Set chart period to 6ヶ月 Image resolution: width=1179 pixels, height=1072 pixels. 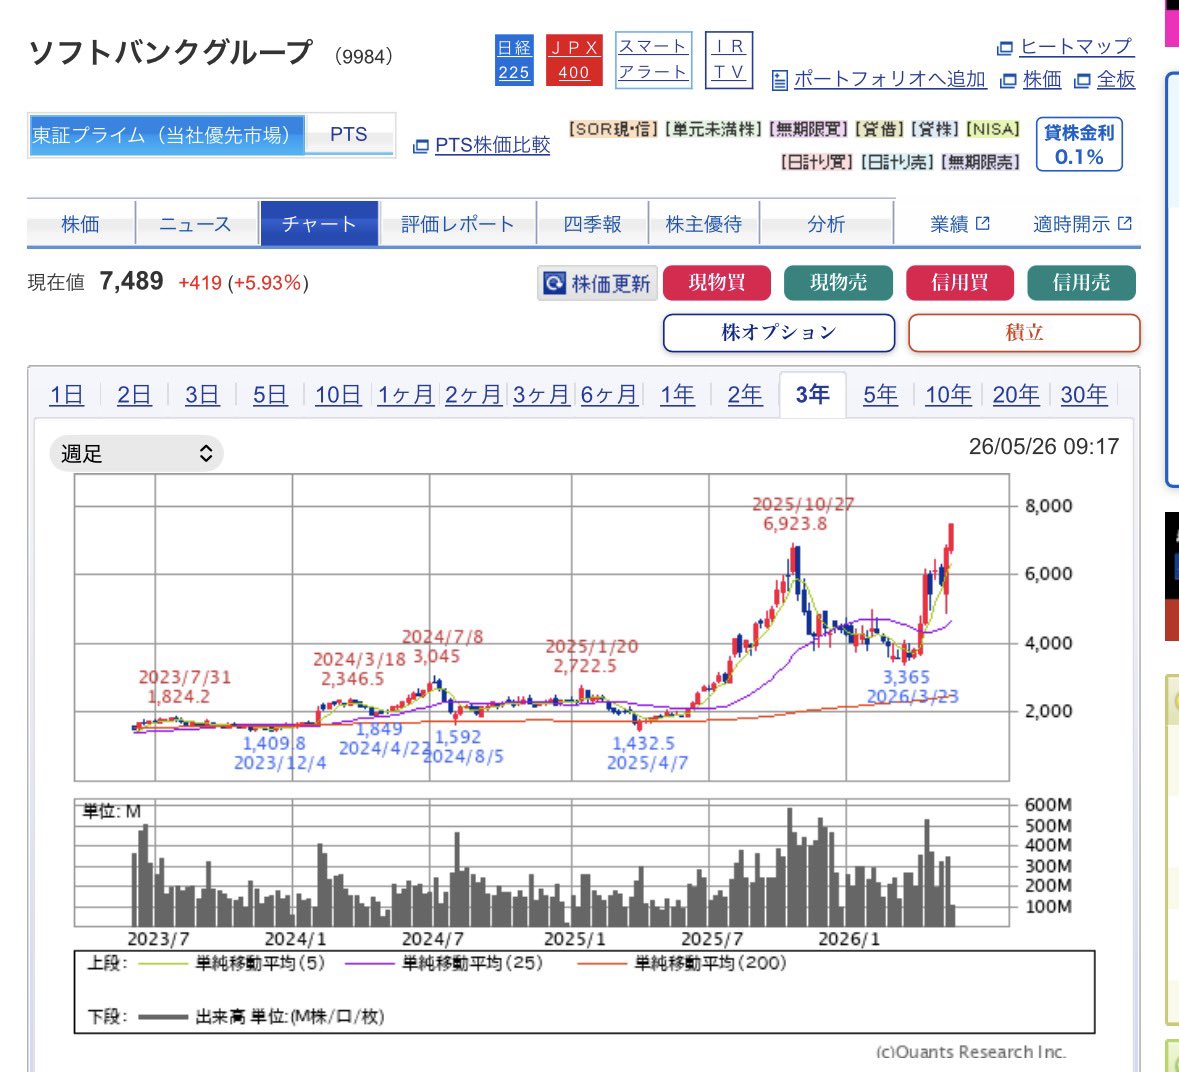coord(609,395)
